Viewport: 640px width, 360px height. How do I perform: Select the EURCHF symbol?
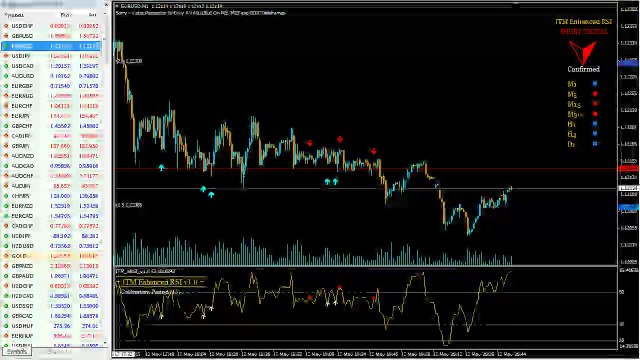(x=22, y=106)
